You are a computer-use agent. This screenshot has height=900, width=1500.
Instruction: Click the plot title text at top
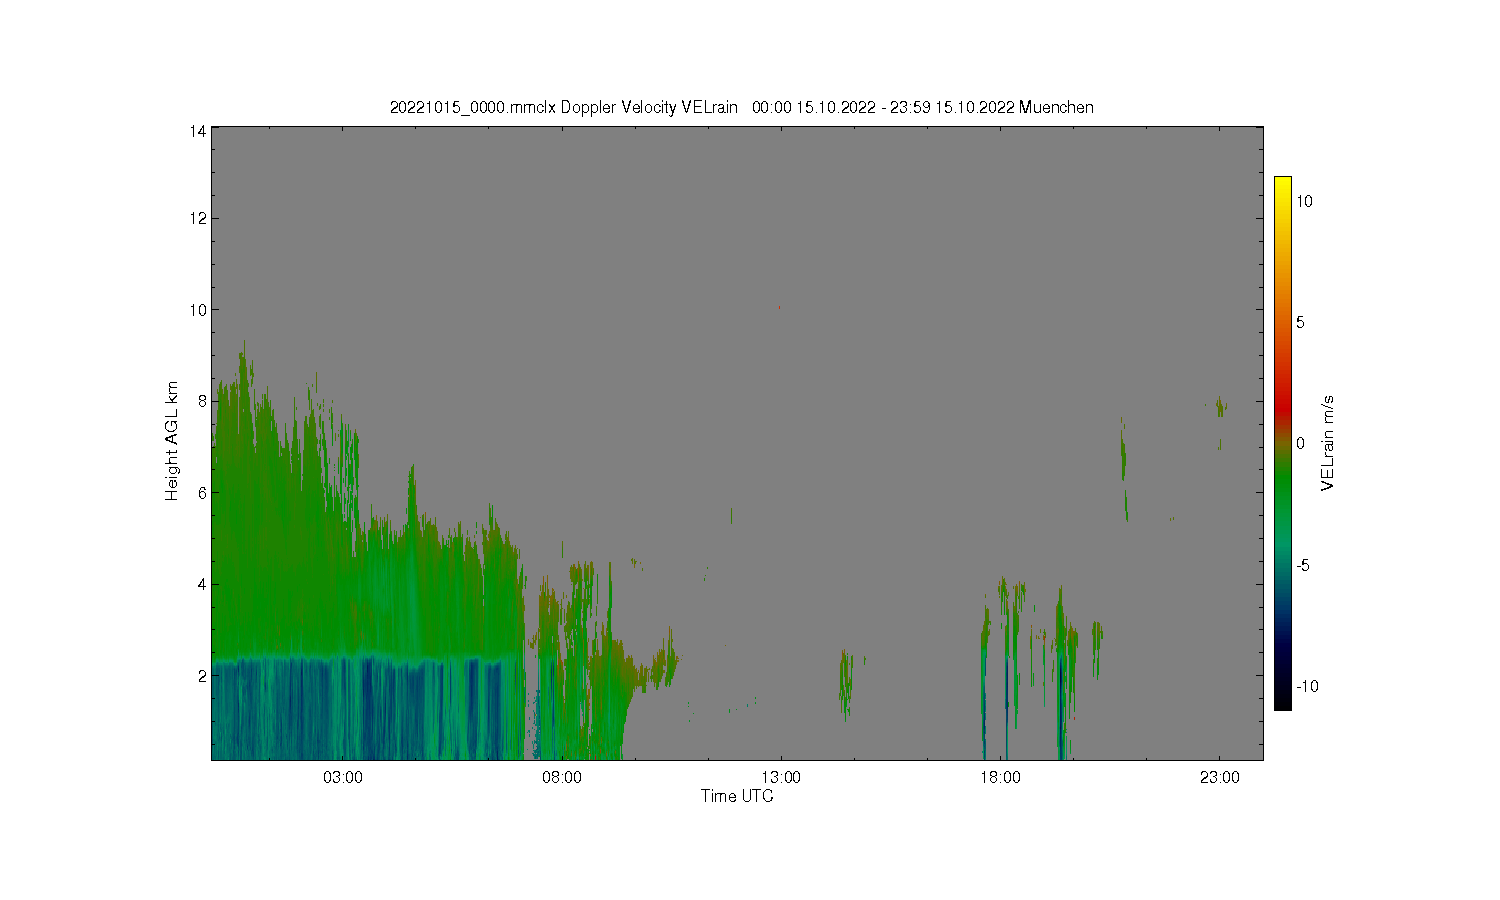click(x=741, y=107)
